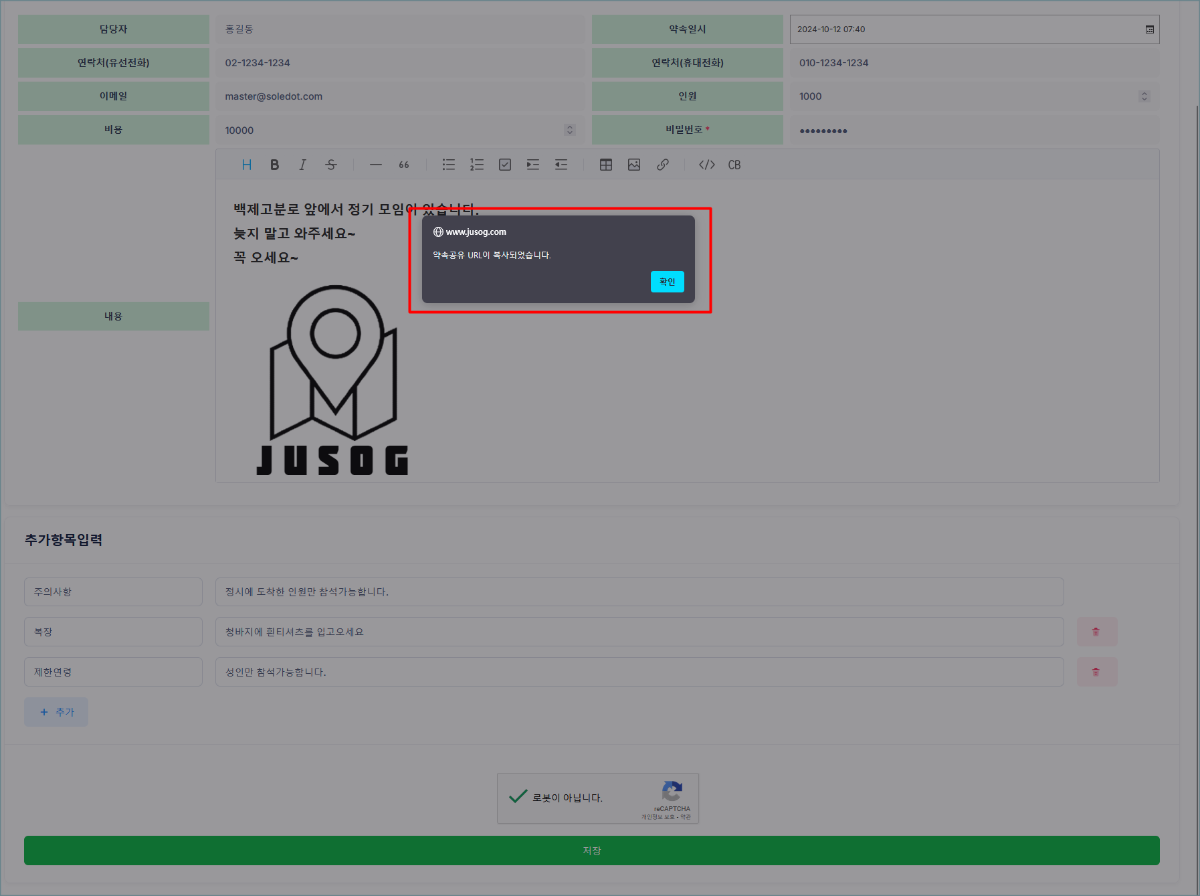1200x896 pixels.
Task: Click the 담당자 name input field
Action: point(400,29)
